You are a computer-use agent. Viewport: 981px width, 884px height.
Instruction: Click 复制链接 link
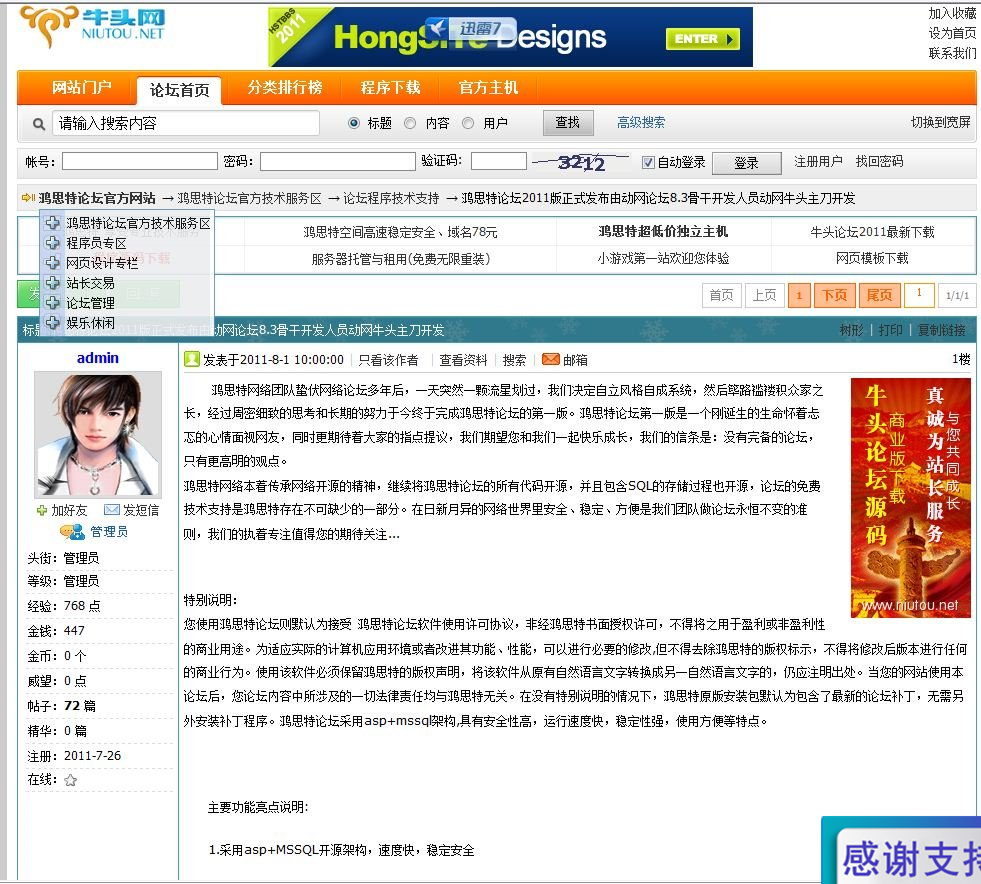pos(942,330)
